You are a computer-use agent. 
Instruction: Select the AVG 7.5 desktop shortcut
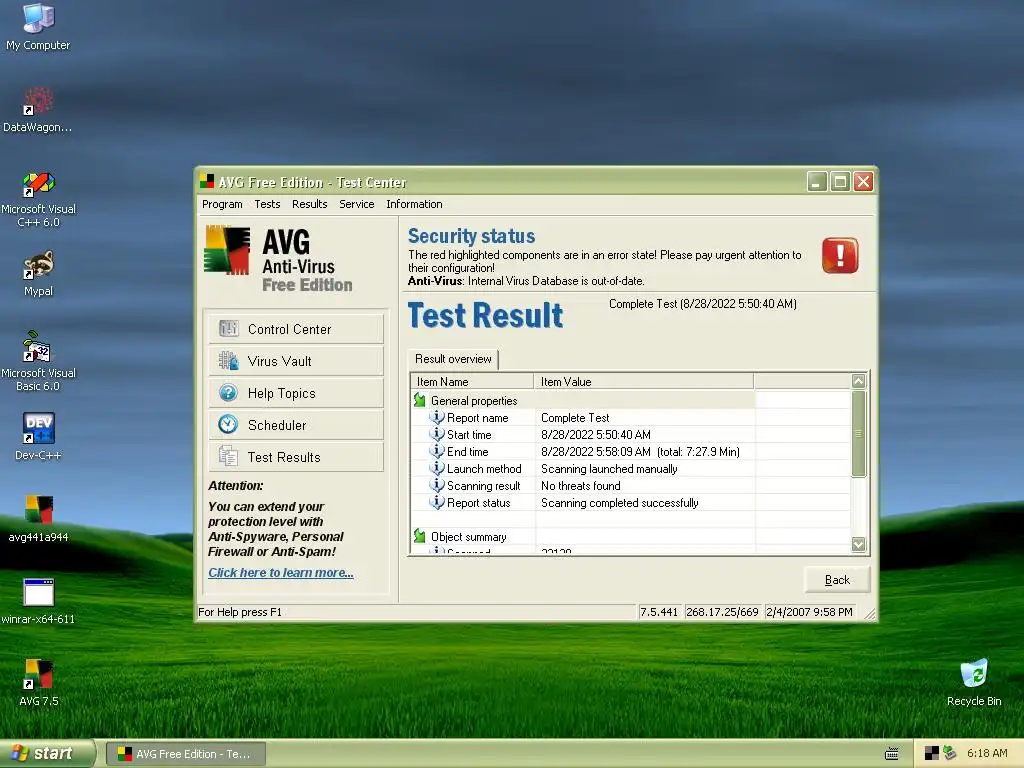click(38, 682)
